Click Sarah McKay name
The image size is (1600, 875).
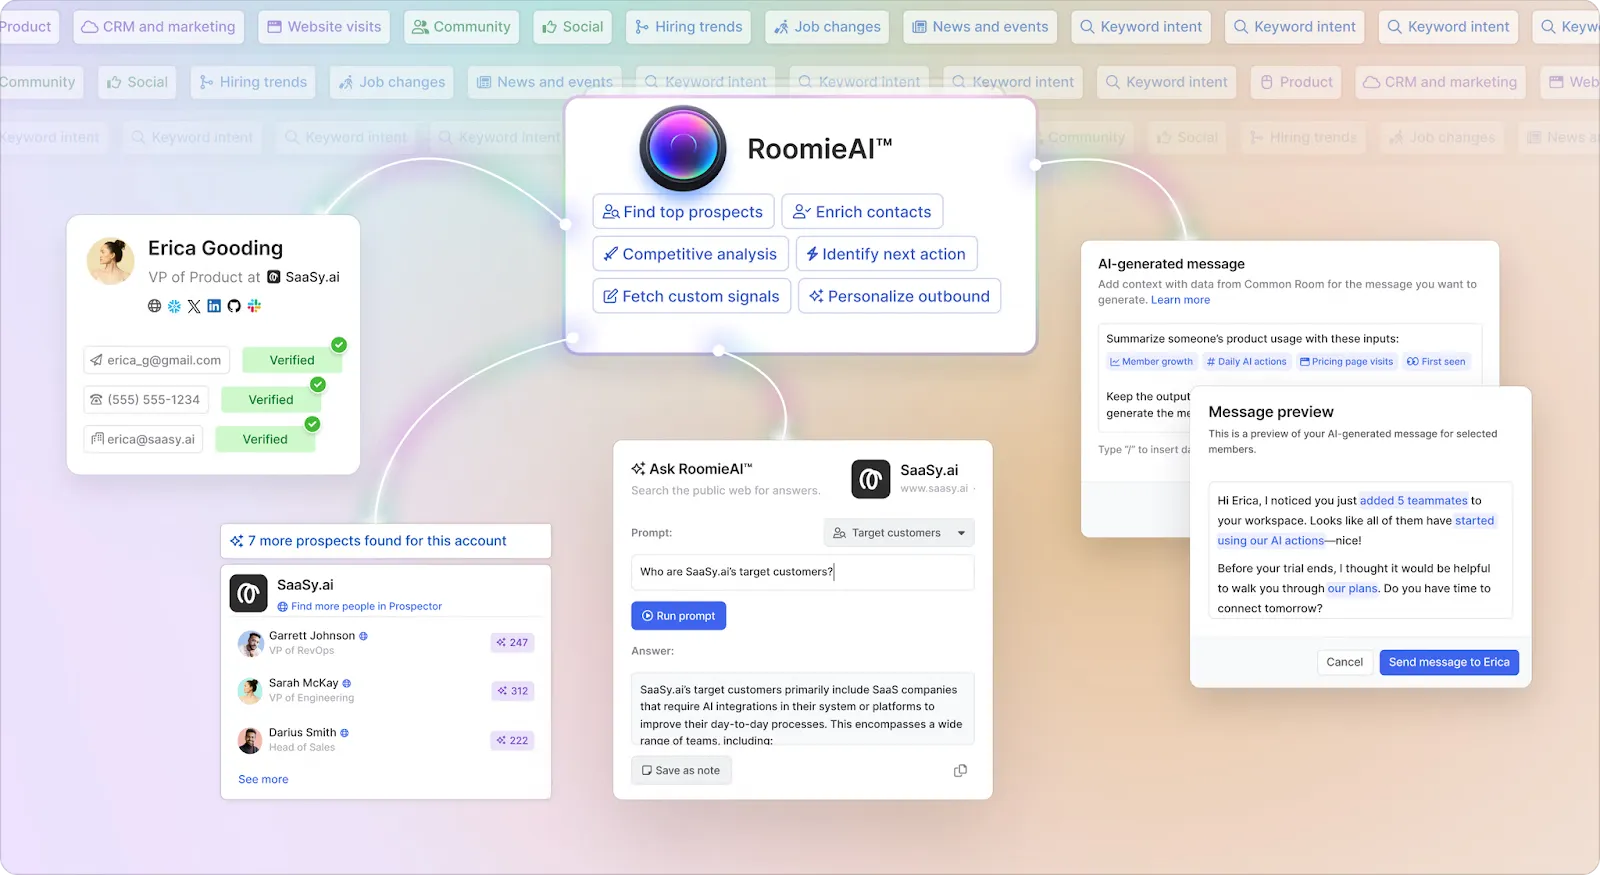(304, 683)
